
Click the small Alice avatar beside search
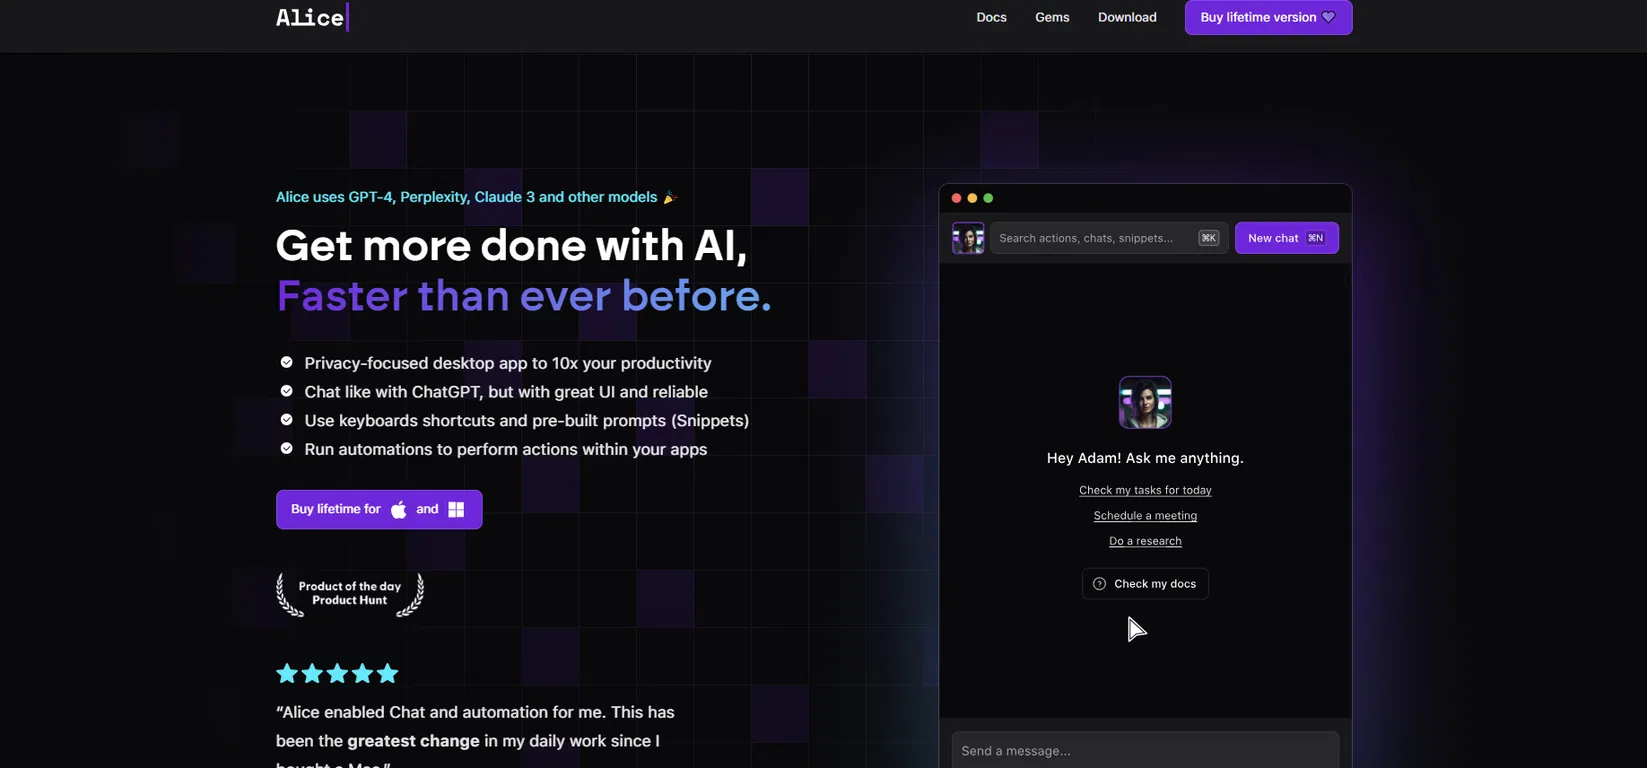968,238
